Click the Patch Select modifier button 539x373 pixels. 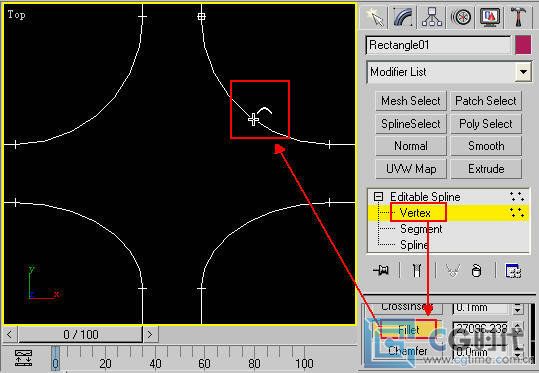tap(486, 101)
